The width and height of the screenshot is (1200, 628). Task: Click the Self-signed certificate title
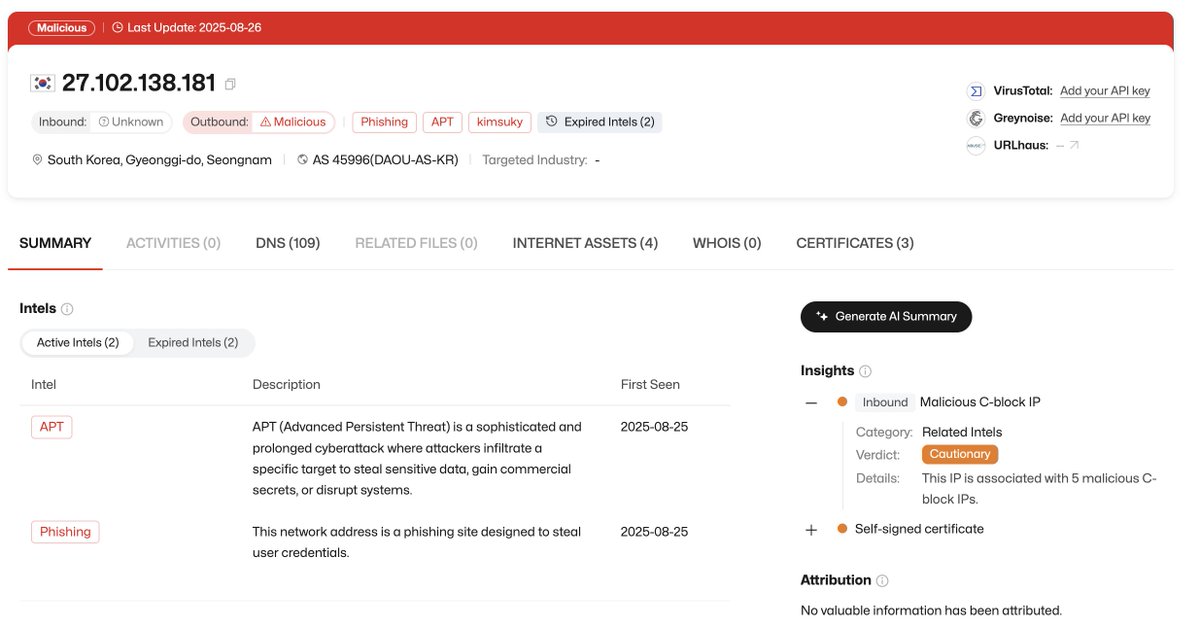pyautogui.click(x=919, y=529)
